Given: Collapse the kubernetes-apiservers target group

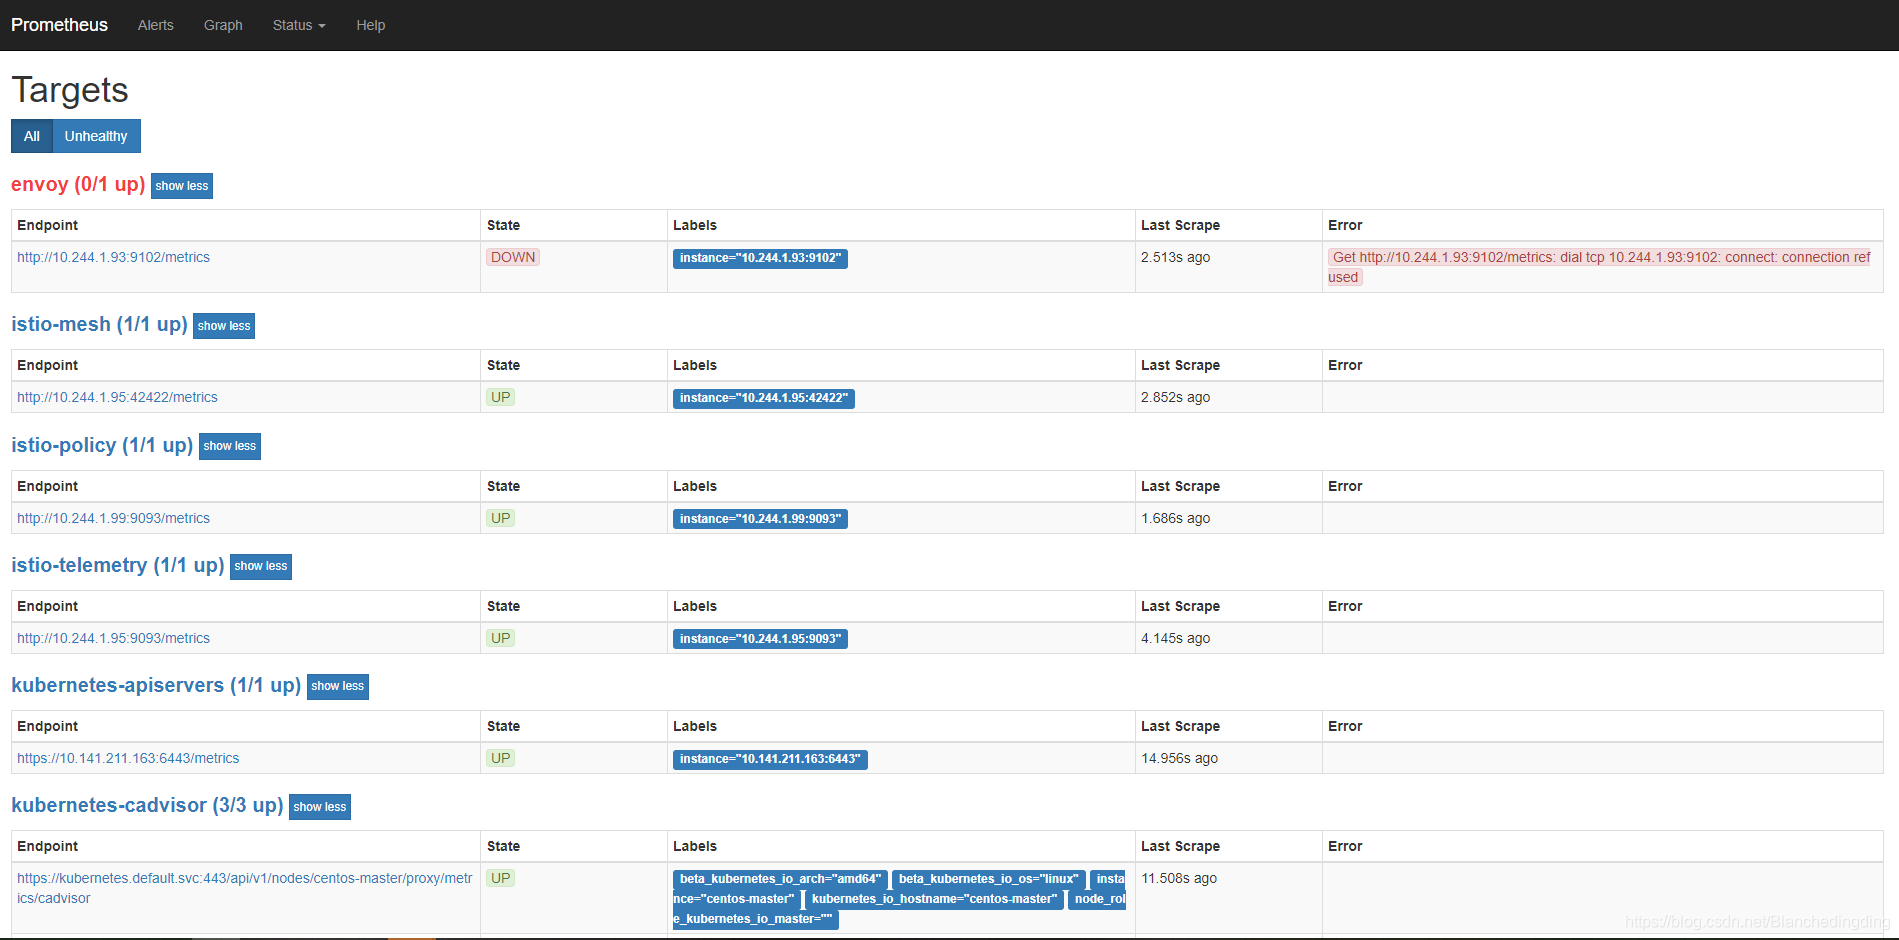Looking at the screenshot, I should pos(338,686).
